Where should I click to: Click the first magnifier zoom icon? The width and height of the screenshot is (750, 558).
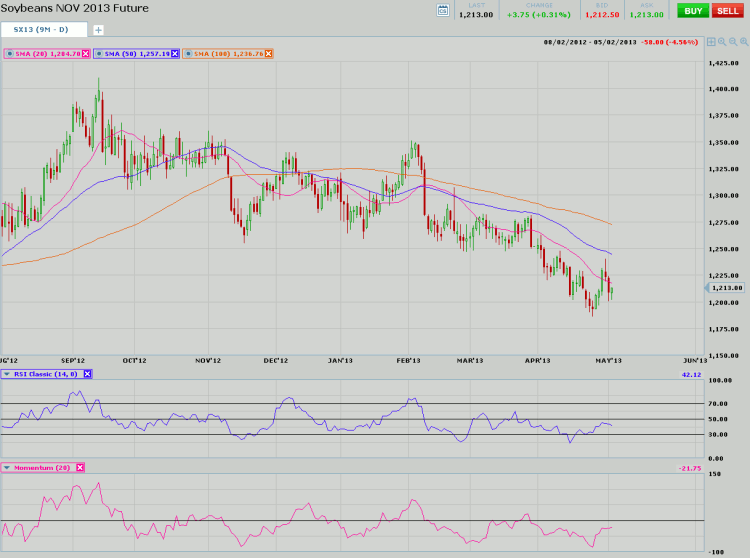coord(722,42)
